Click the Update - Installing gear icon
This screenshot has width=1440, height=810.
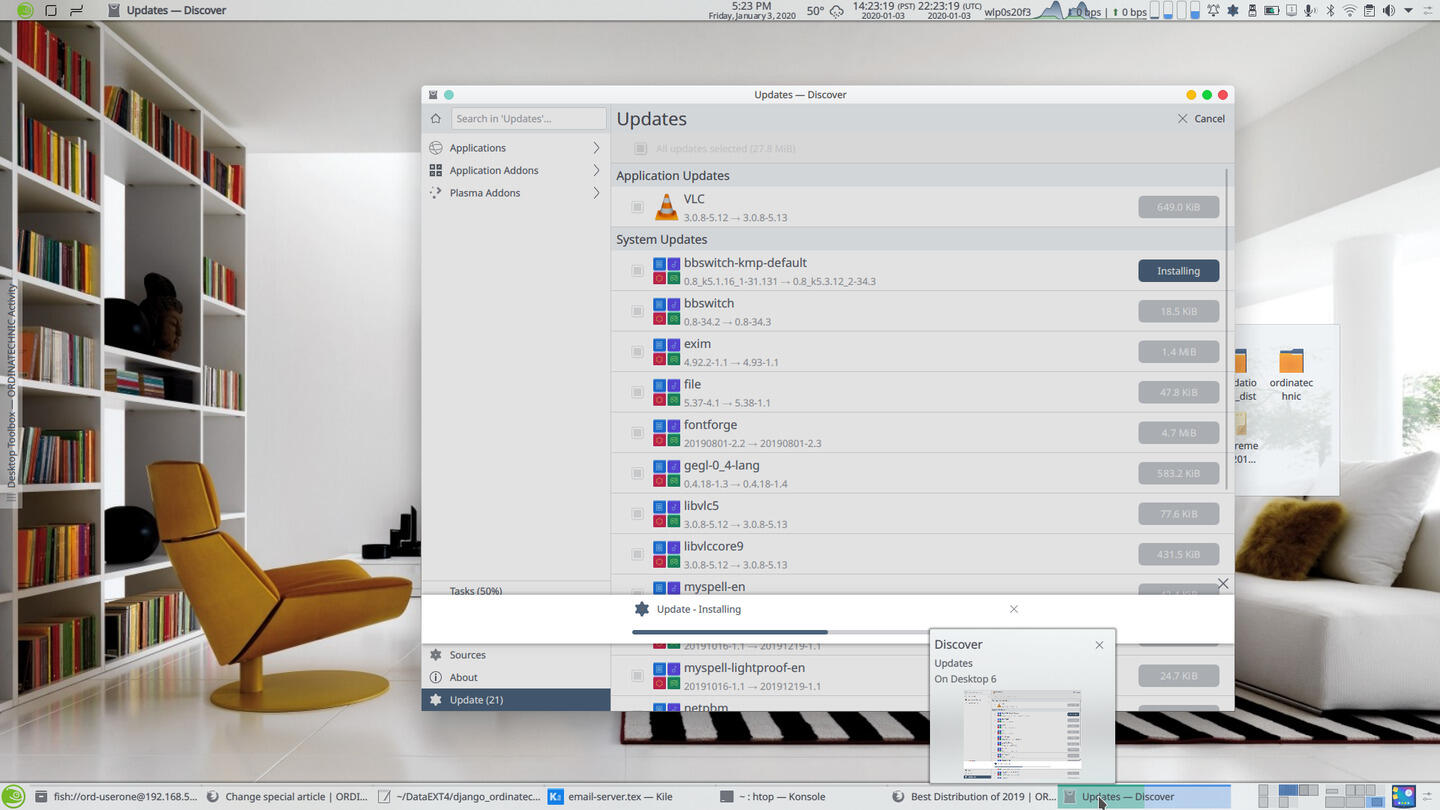[642, 609]
